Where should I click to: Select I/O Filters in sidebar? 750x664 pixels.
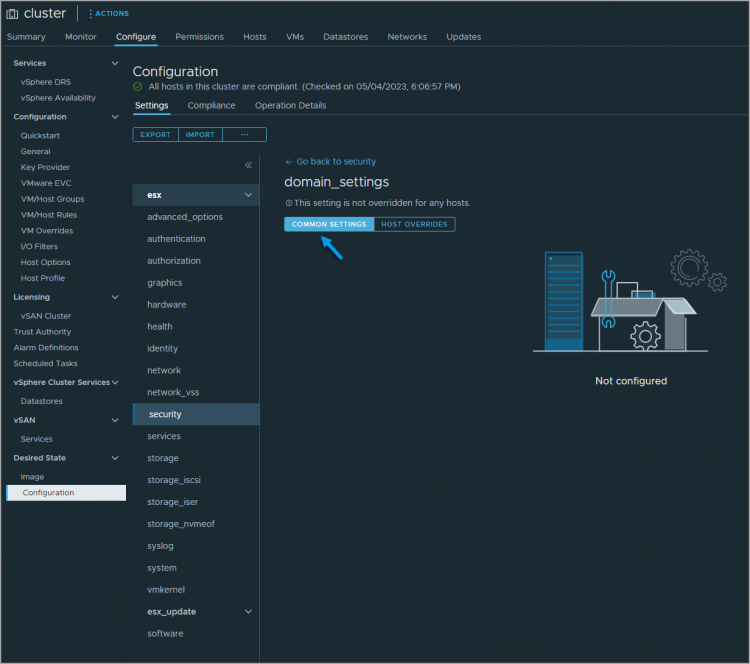[39, 246]
